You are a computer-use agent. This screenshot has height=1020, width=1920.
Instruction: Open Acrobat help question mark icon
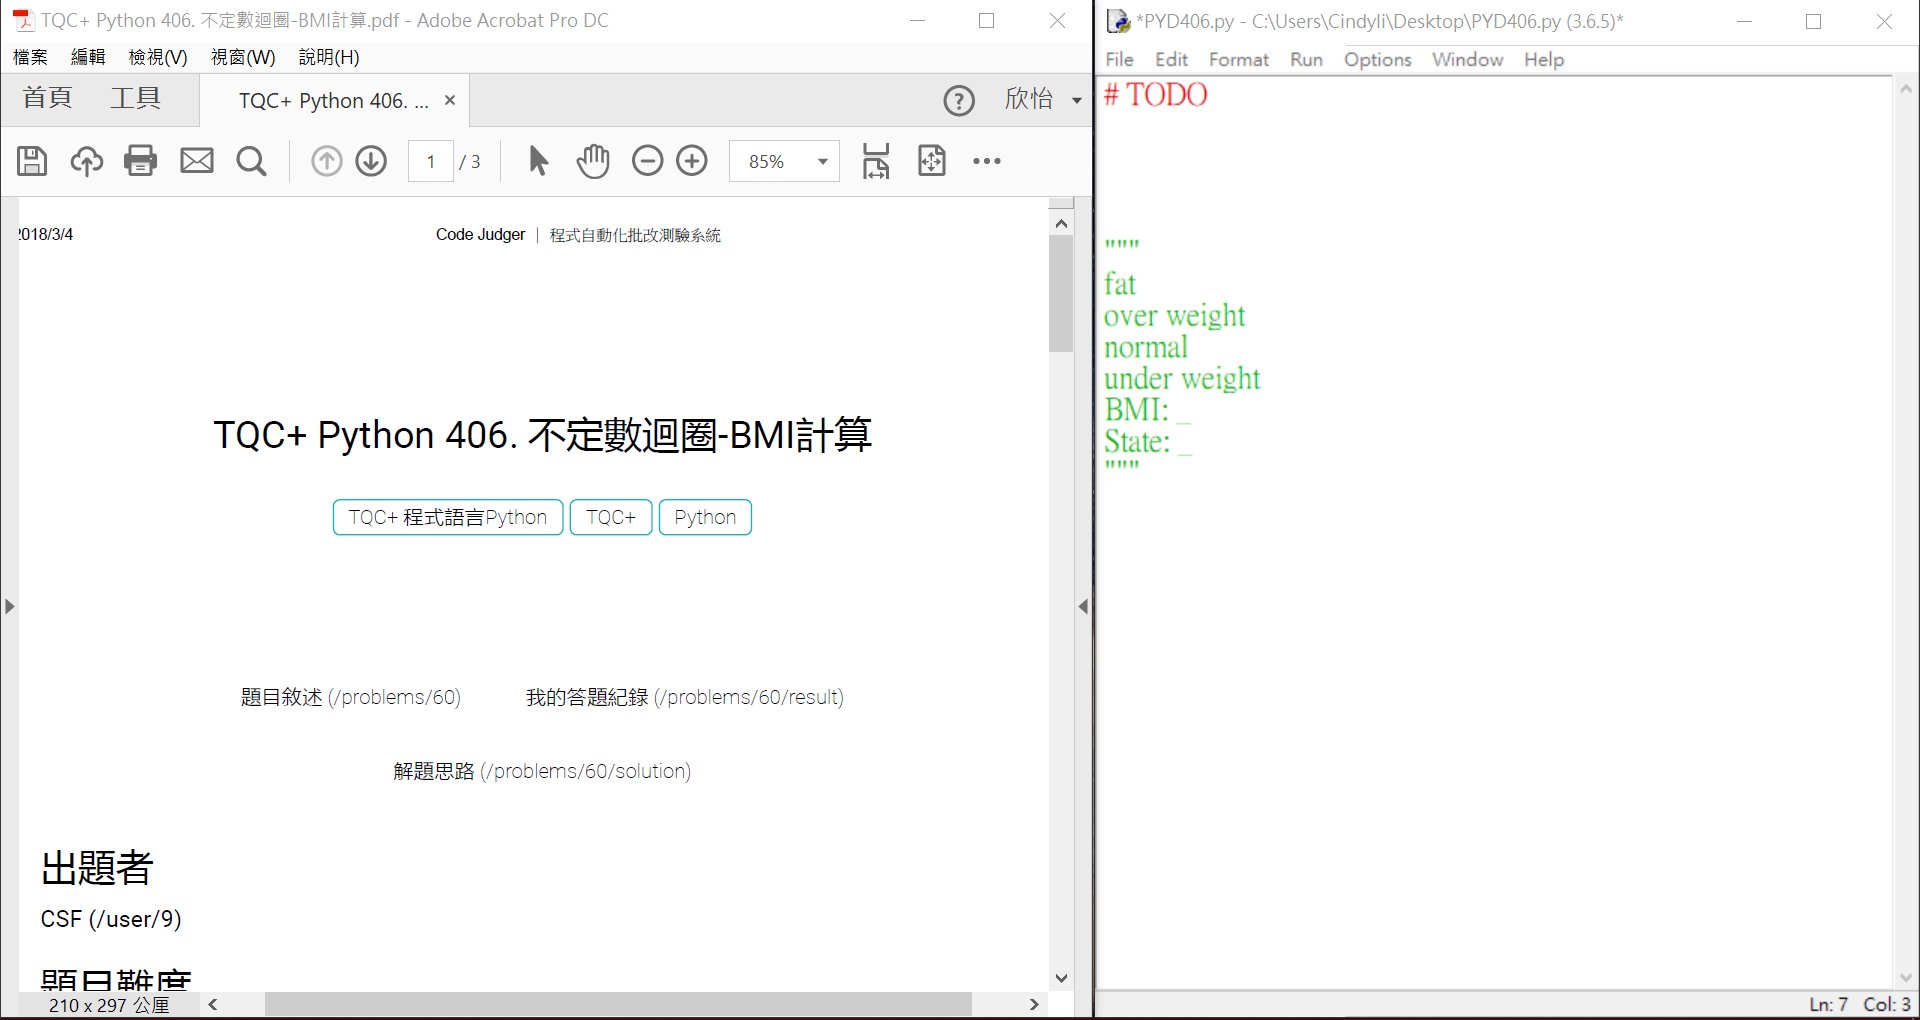tap(959, 101)
